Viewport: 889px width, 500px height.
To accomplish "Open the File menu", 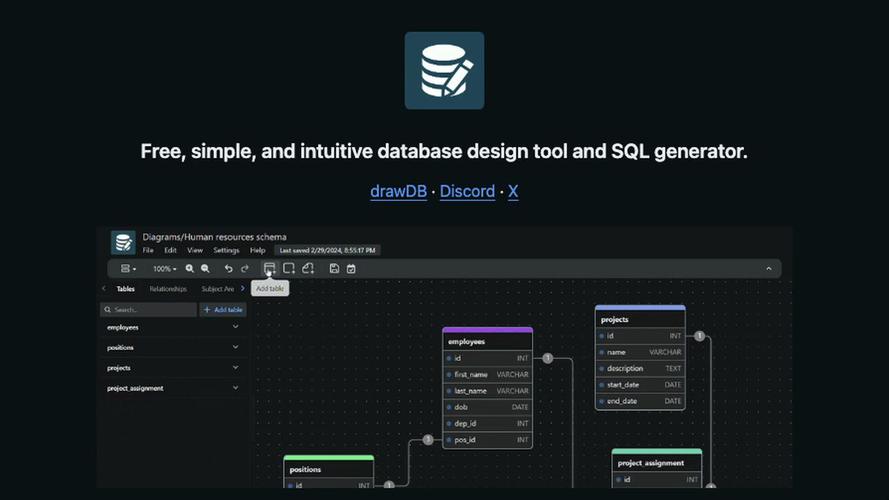I will click(148, 250).
